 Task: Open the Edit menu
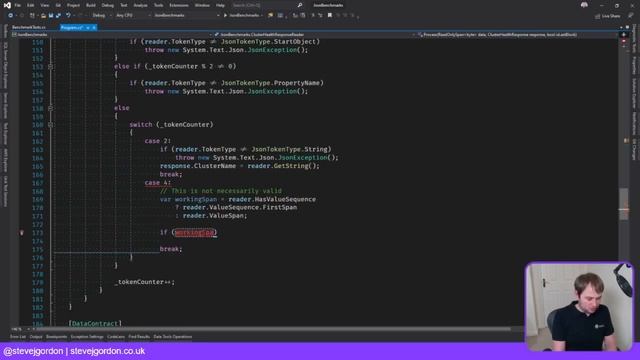point(30,5)
